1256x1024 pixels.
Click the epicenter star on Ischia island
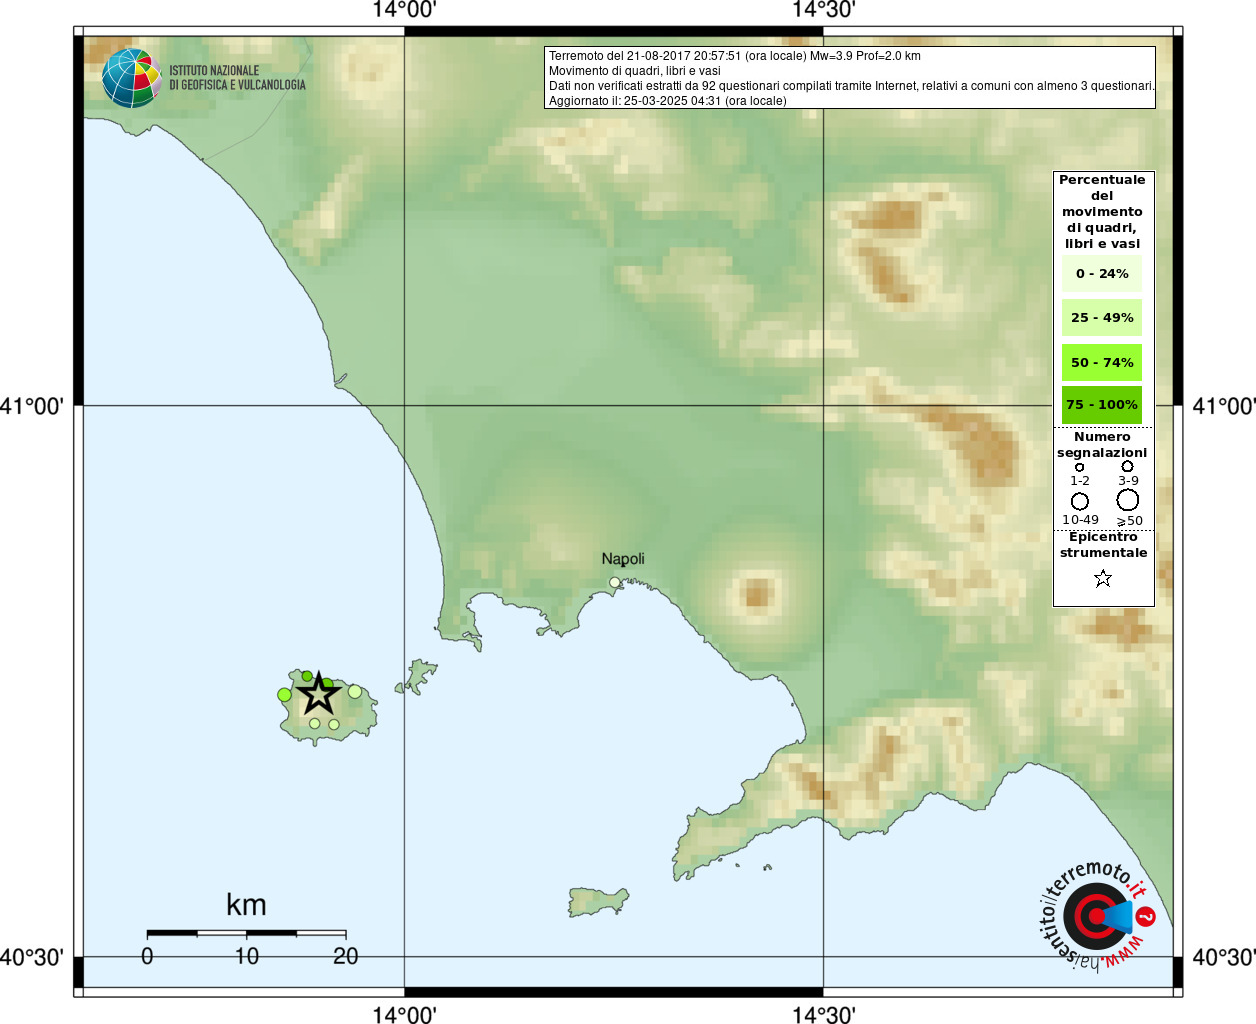point(319,693)
